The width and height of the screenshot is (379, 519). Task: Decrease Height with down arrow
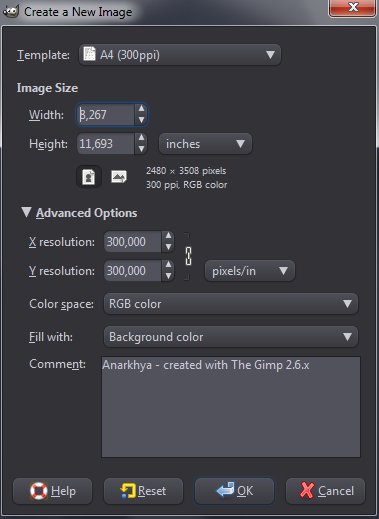tap(141, 149)
